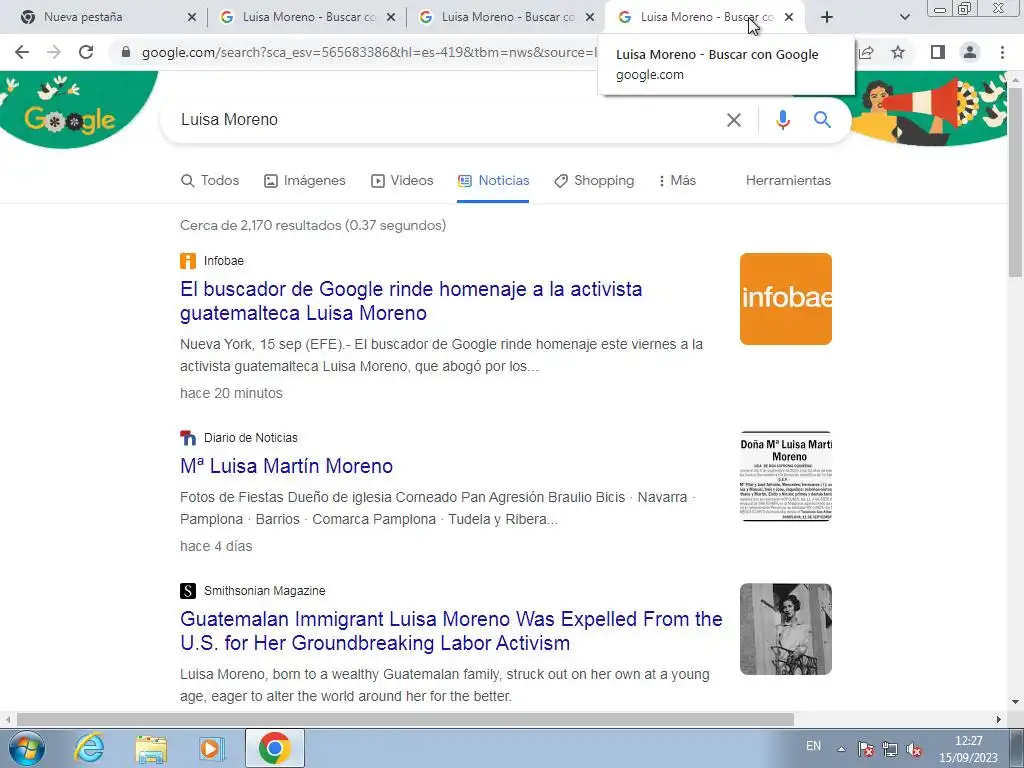Open Windows Media Player from taskbar
The image size is (1024, 768).
point(212,748)
